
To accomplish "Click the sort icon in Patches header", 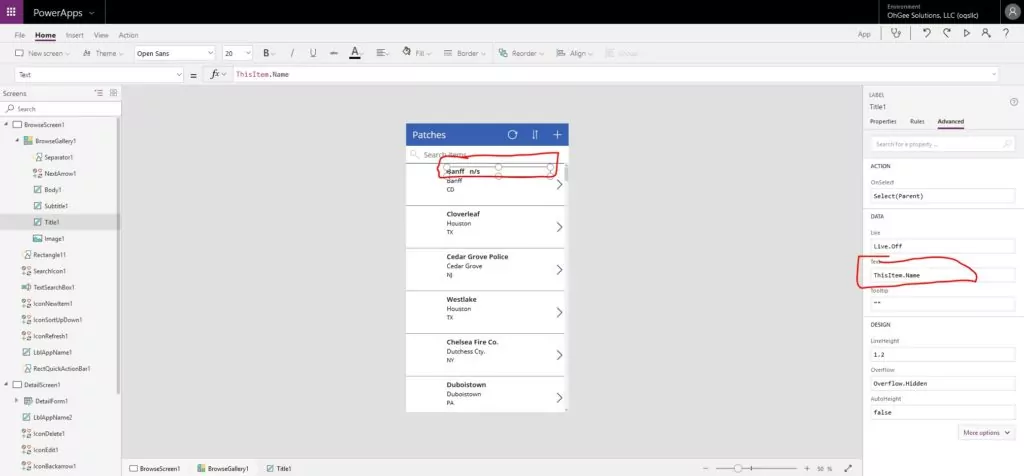I will [535, 135].
